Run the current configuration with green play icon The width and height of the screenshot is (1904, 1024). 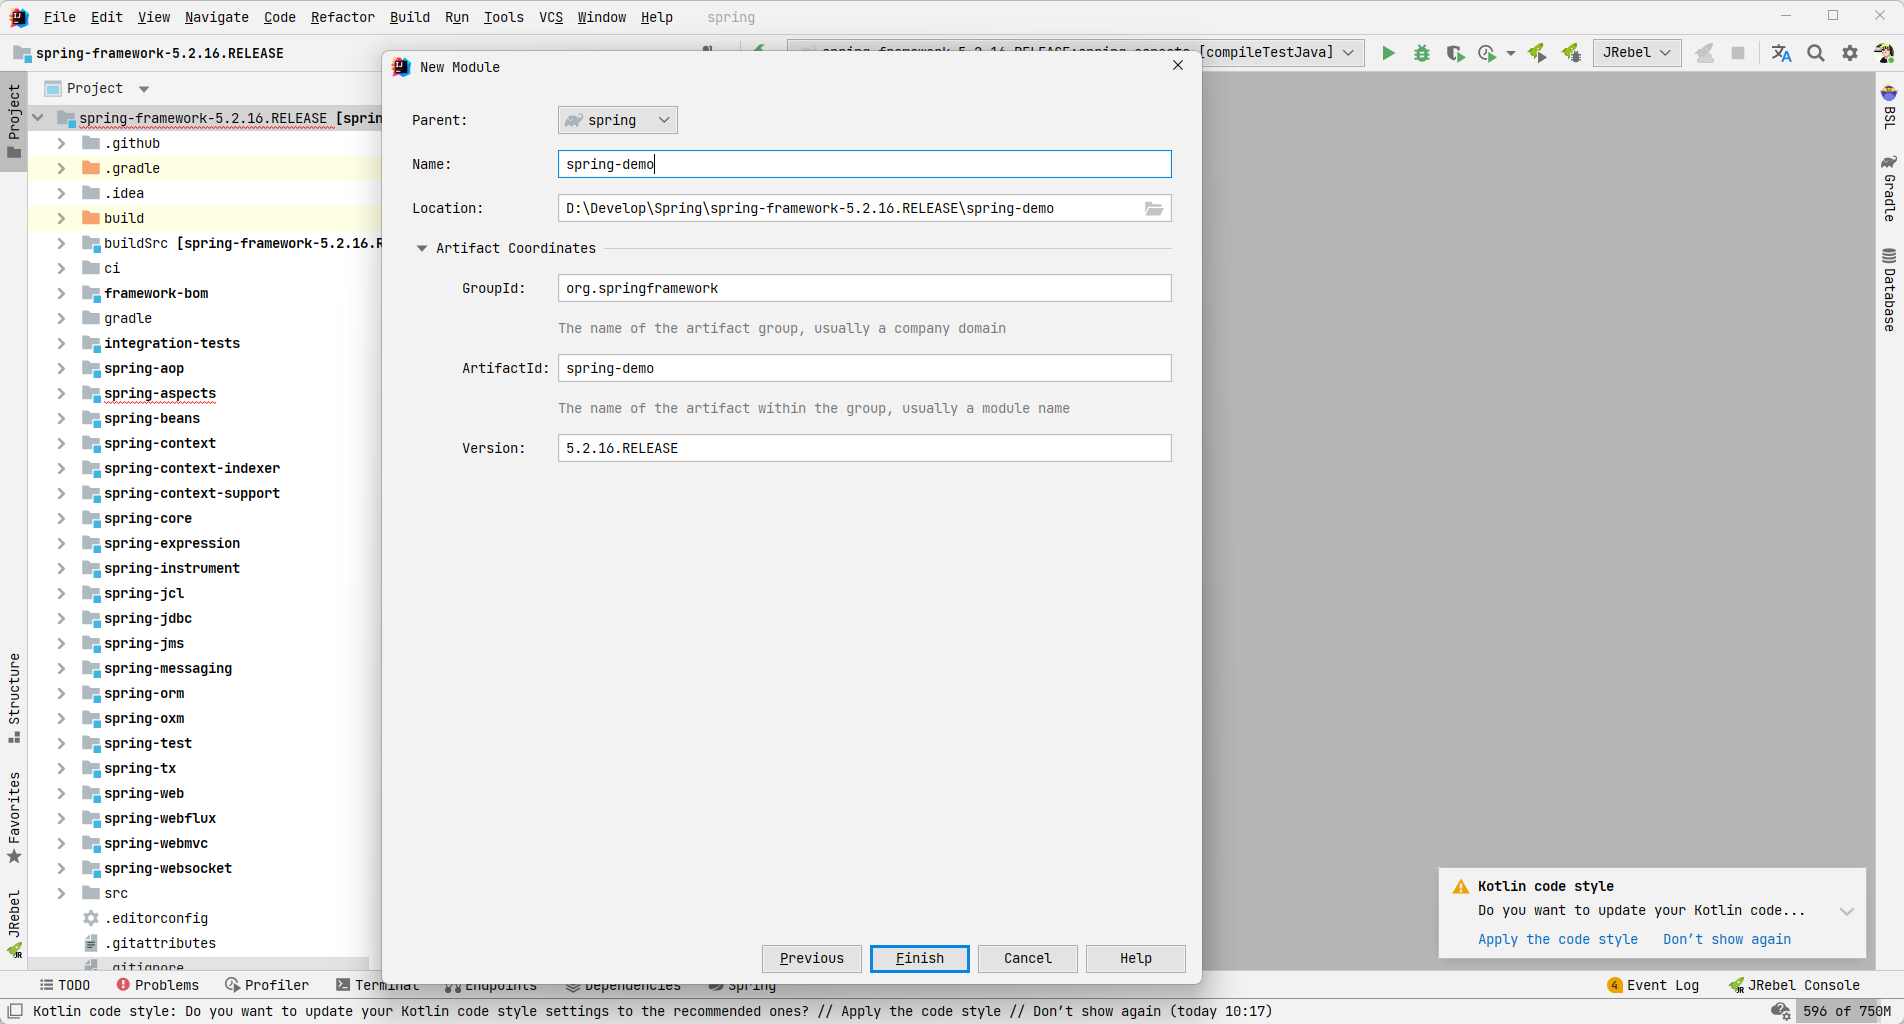[1388, 53]
